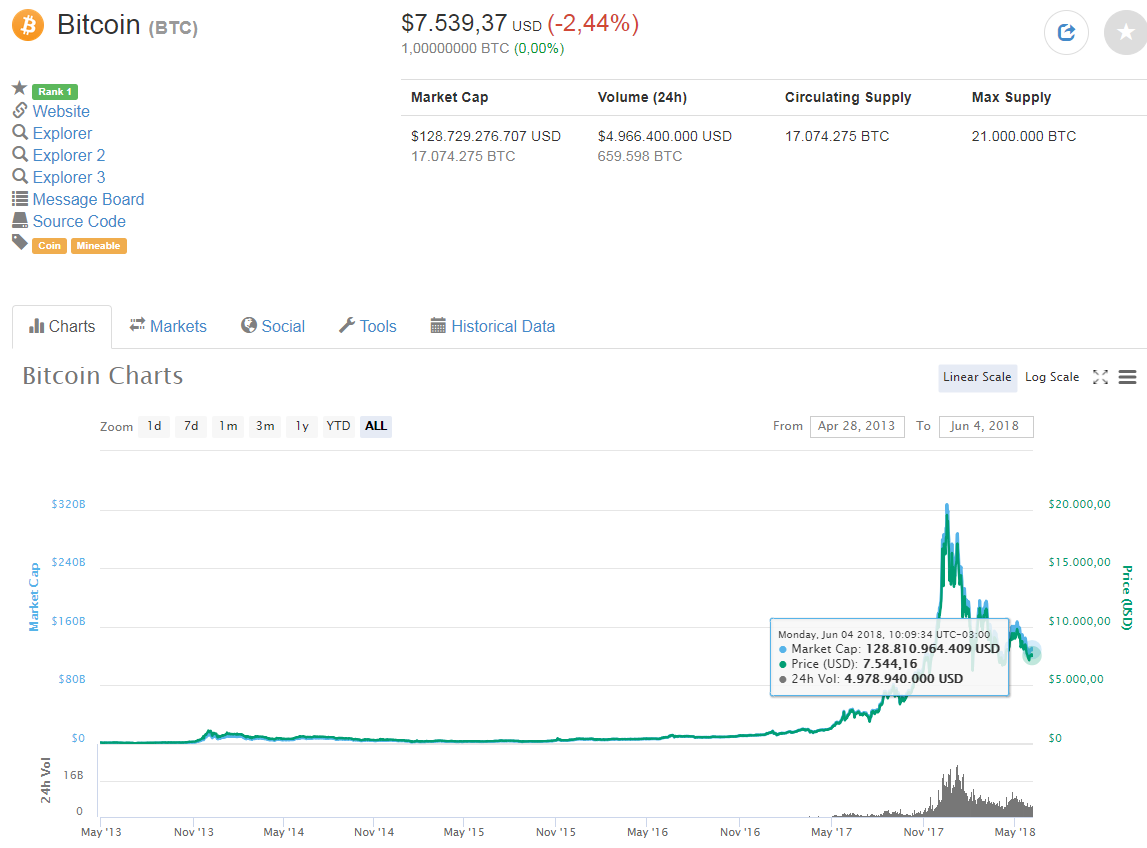Click the orange Coin tag

(50, 246)
